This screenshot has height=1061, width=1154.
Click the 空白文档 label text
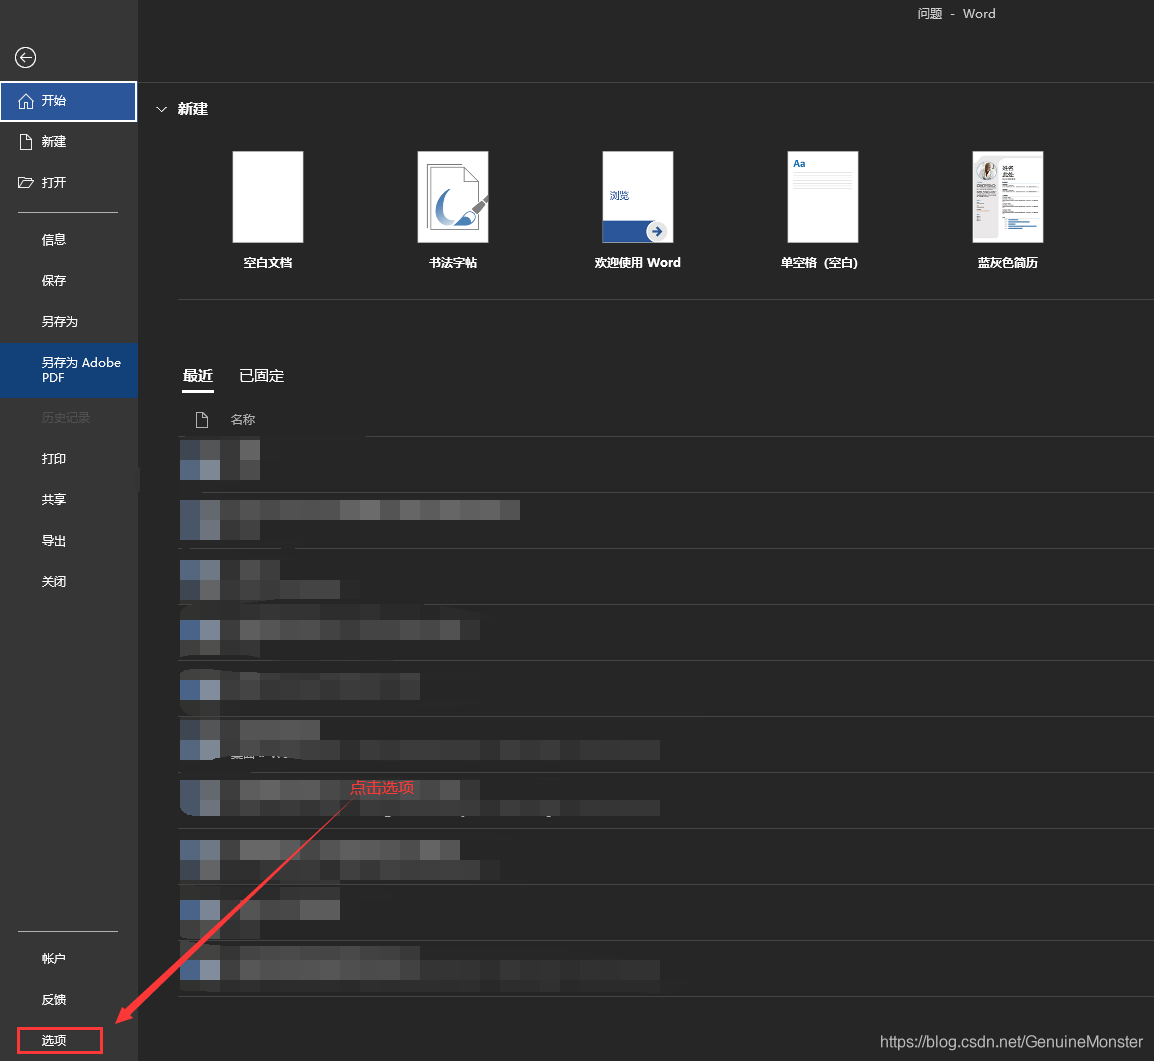point(268,263)
